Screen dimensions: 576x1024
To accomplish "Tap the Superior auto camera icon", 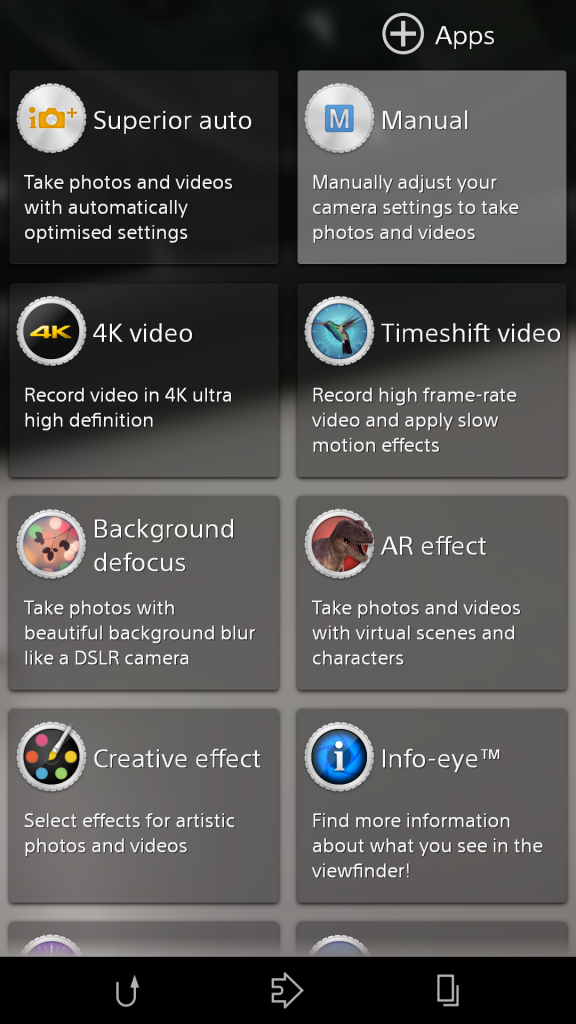I will coord(51,118).
